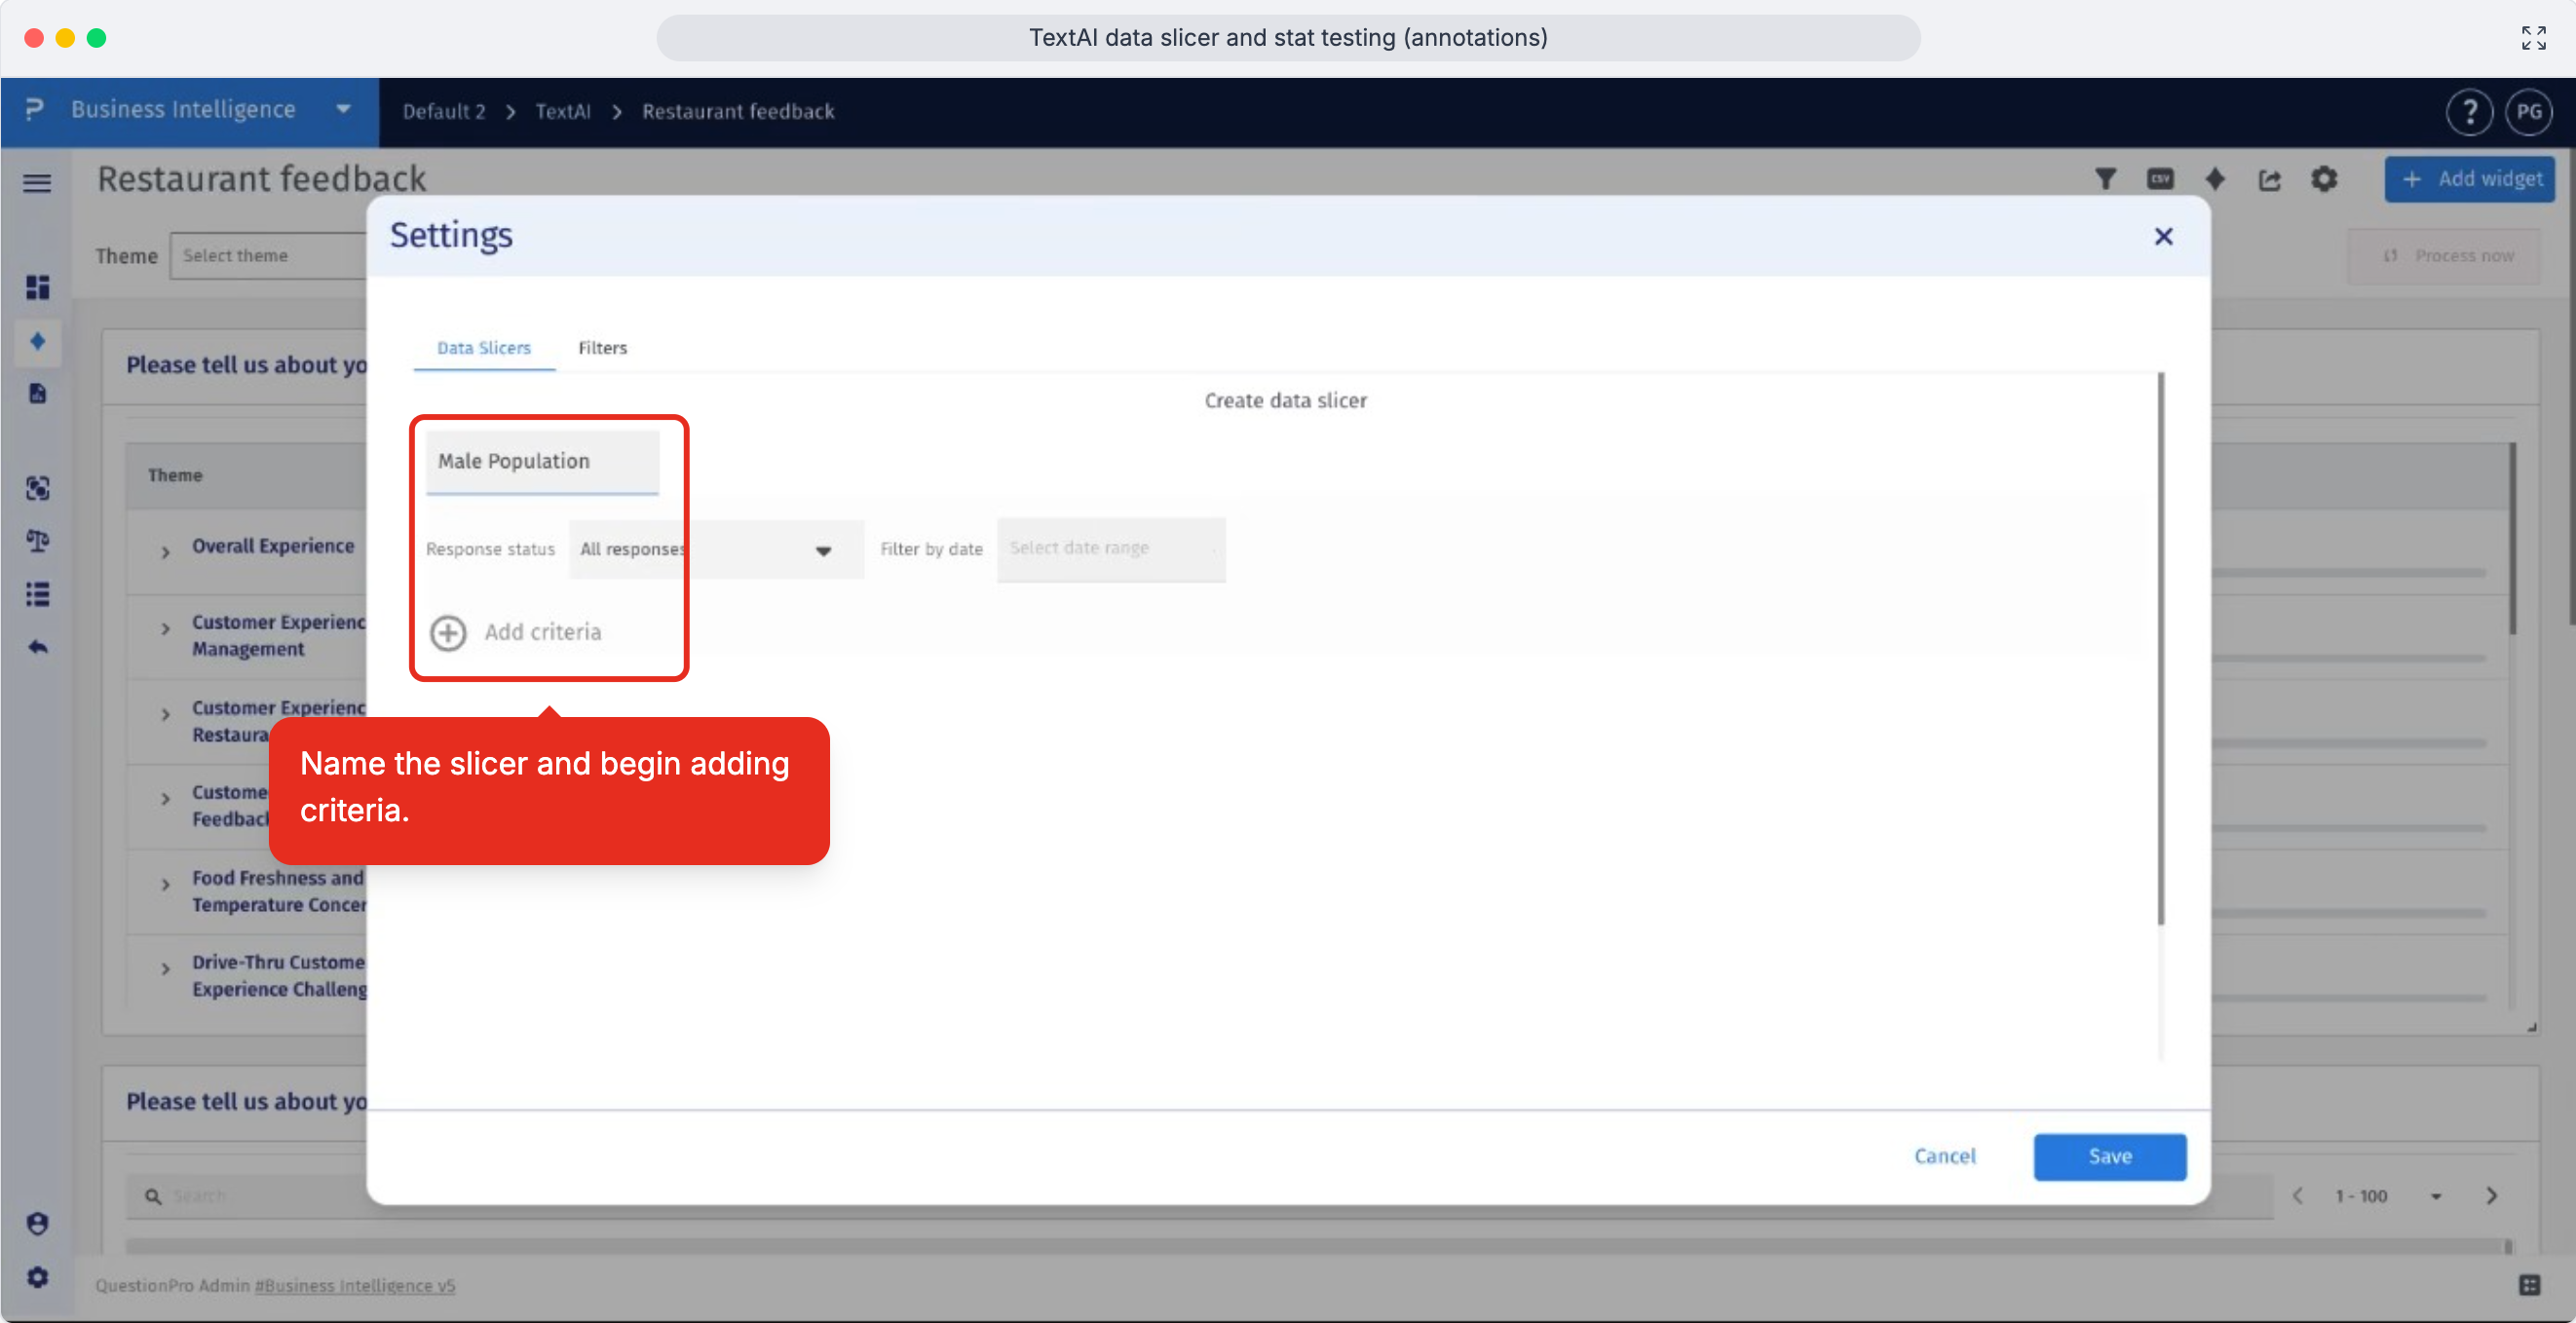
Task: Open the PG profile avatar
Action: coord(2529,112)
